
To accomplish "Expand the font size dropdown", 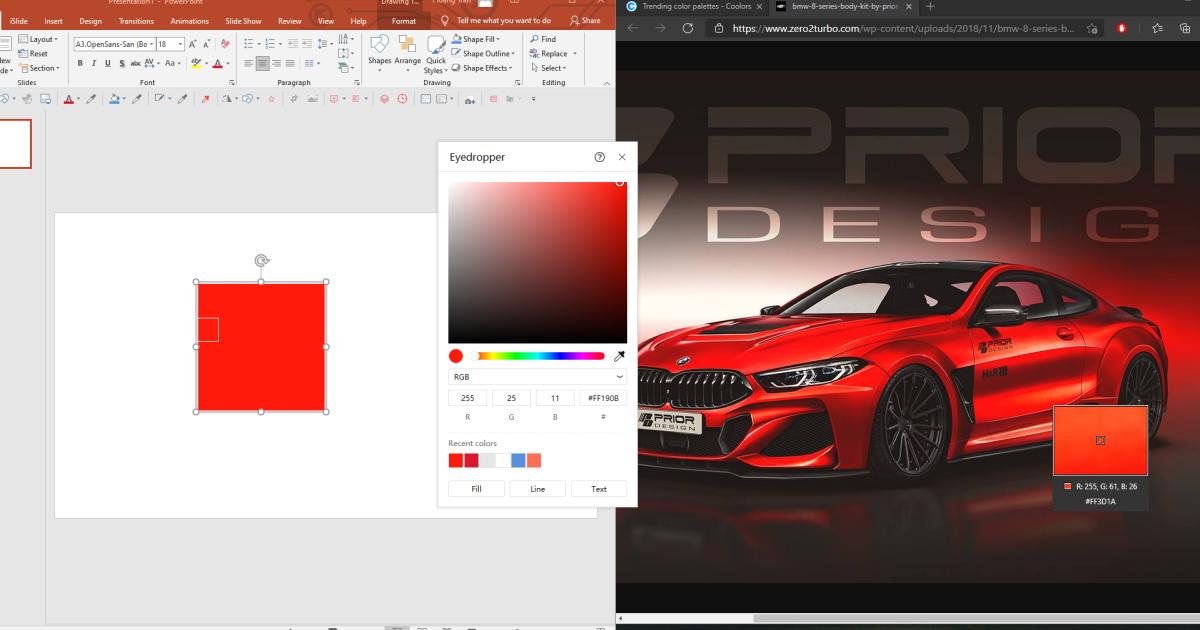I will pos(182,43).
